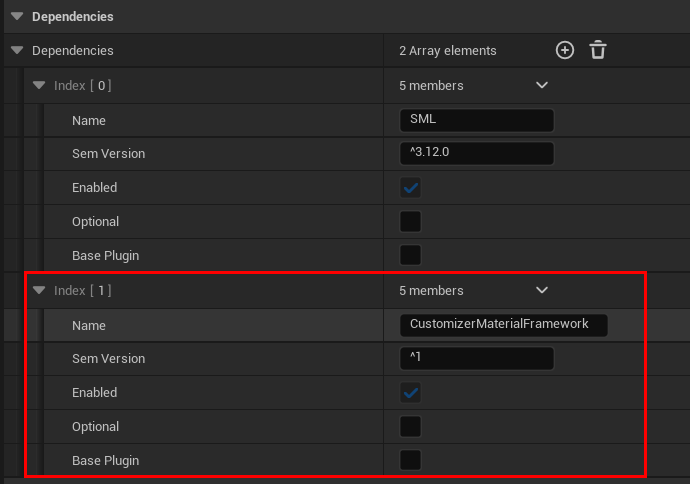Check Optional for Index [0]

coord(410,221)
